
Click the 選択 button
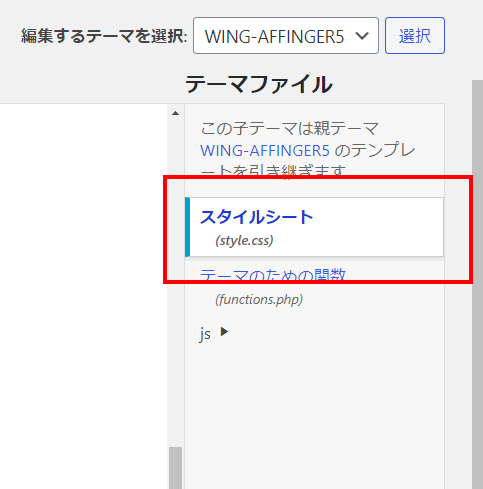tap(415, 36)
